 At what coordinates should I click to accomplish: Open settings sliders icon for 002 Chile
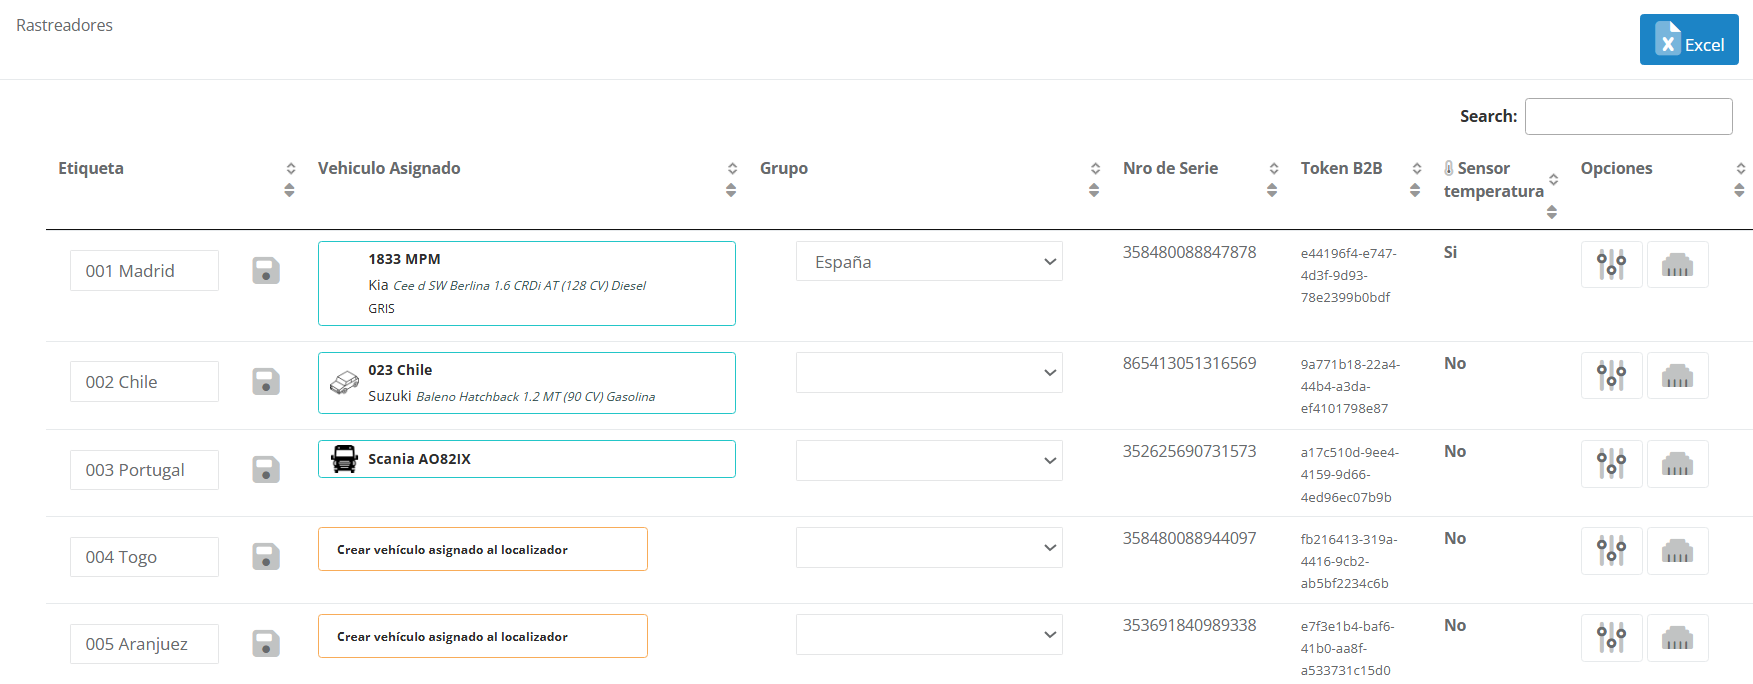pos(1611,376)
